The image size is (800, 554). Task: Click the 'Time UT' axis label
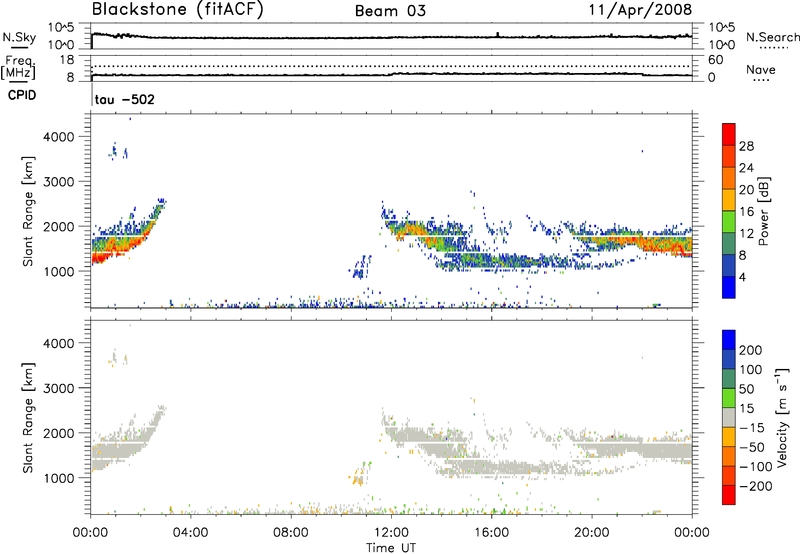[x=391, y=548]
